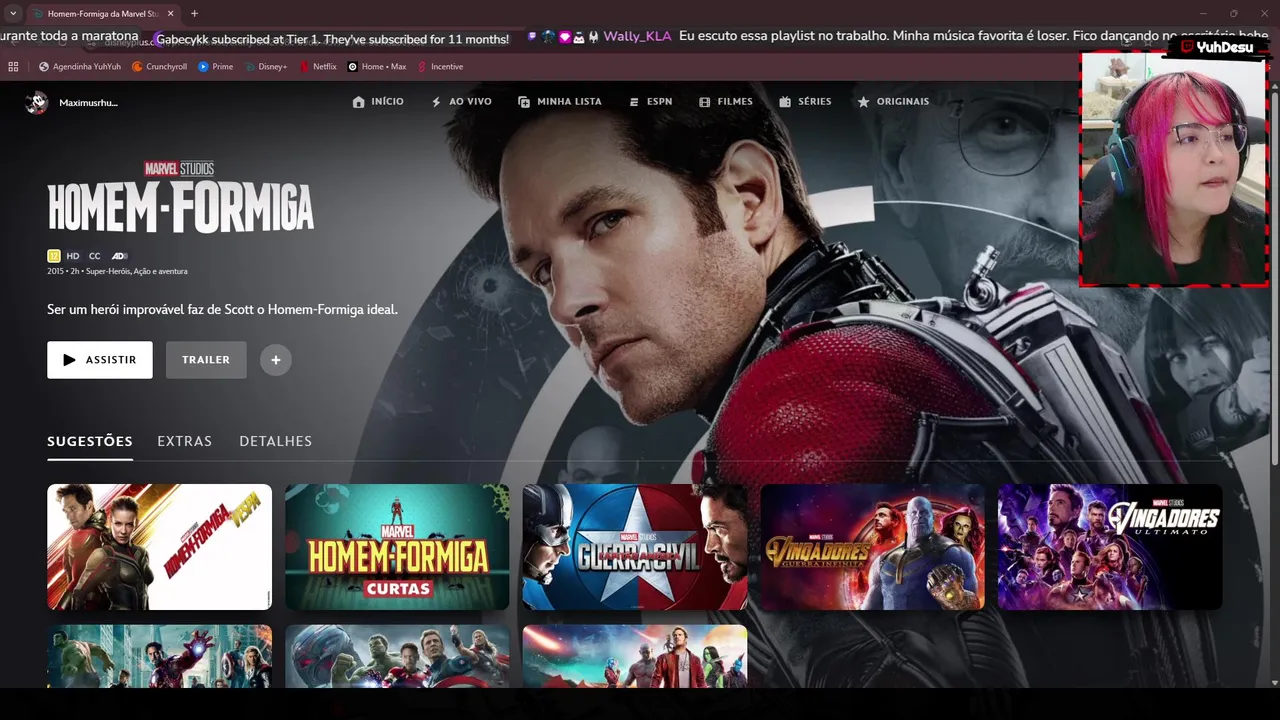Click the Wally_KLA chat username
Viewport: 1280px width, 720px height.
637,36
